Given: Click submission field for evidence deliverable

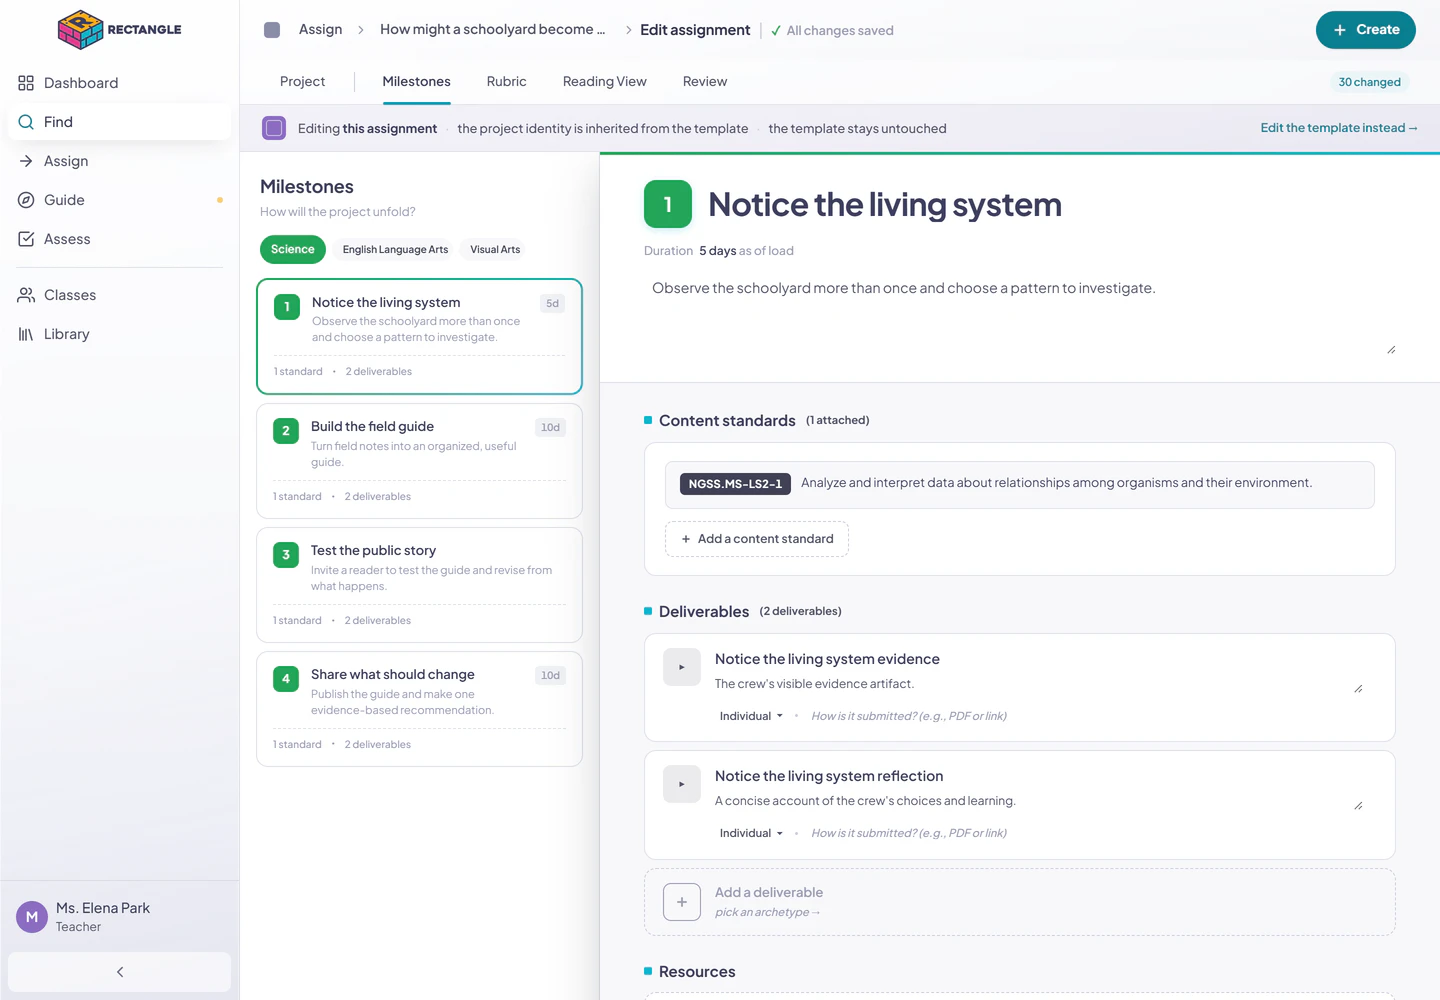Looking at the screenshot, I should coord(908,716).
